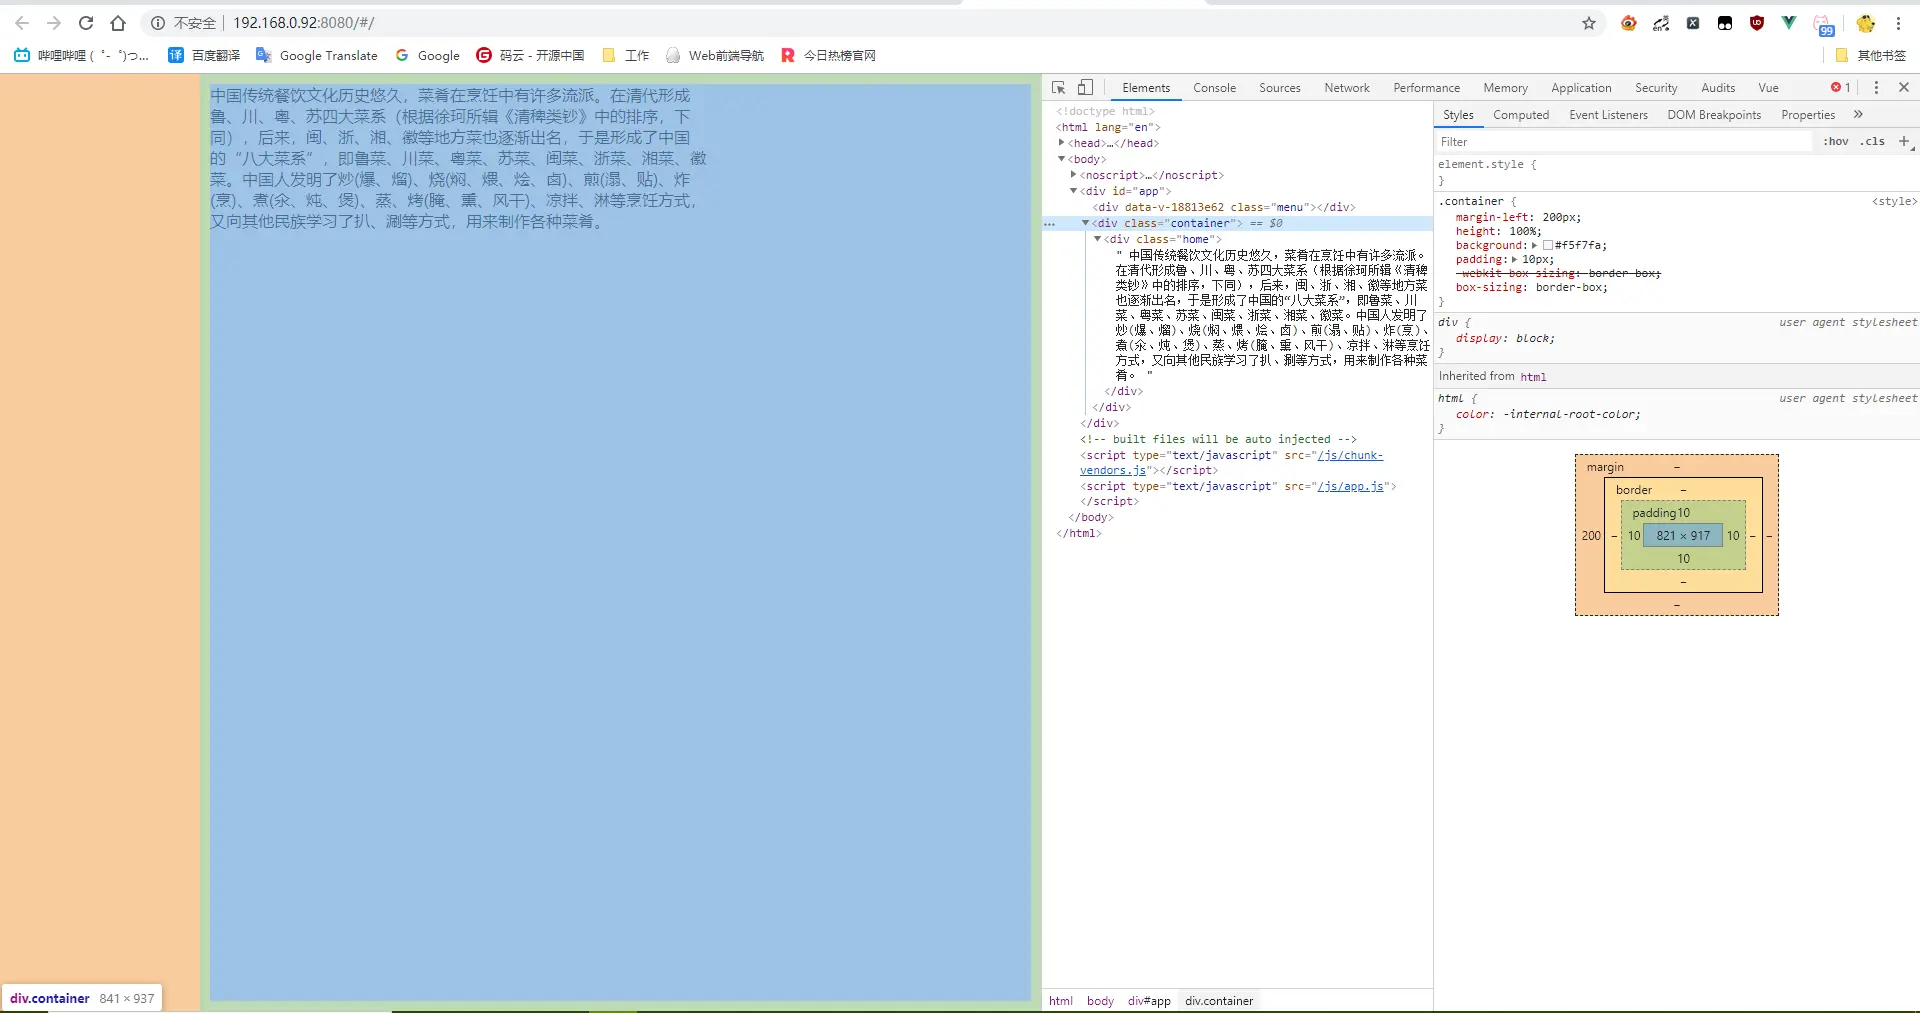1920x1013 pixels.
Task: Switch to the Network tab
Action: coord(1347,88)
